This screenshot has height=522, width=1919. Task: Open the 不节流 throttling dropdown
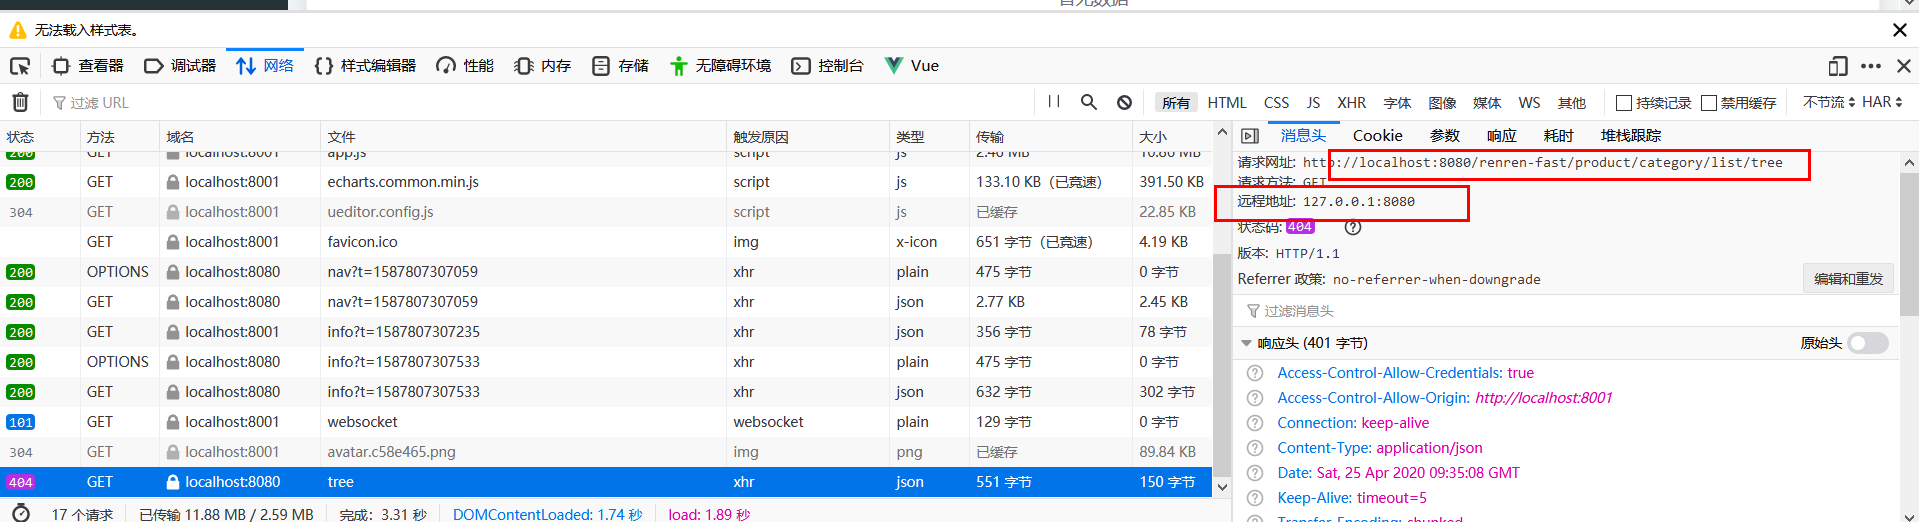(1829, 102)
